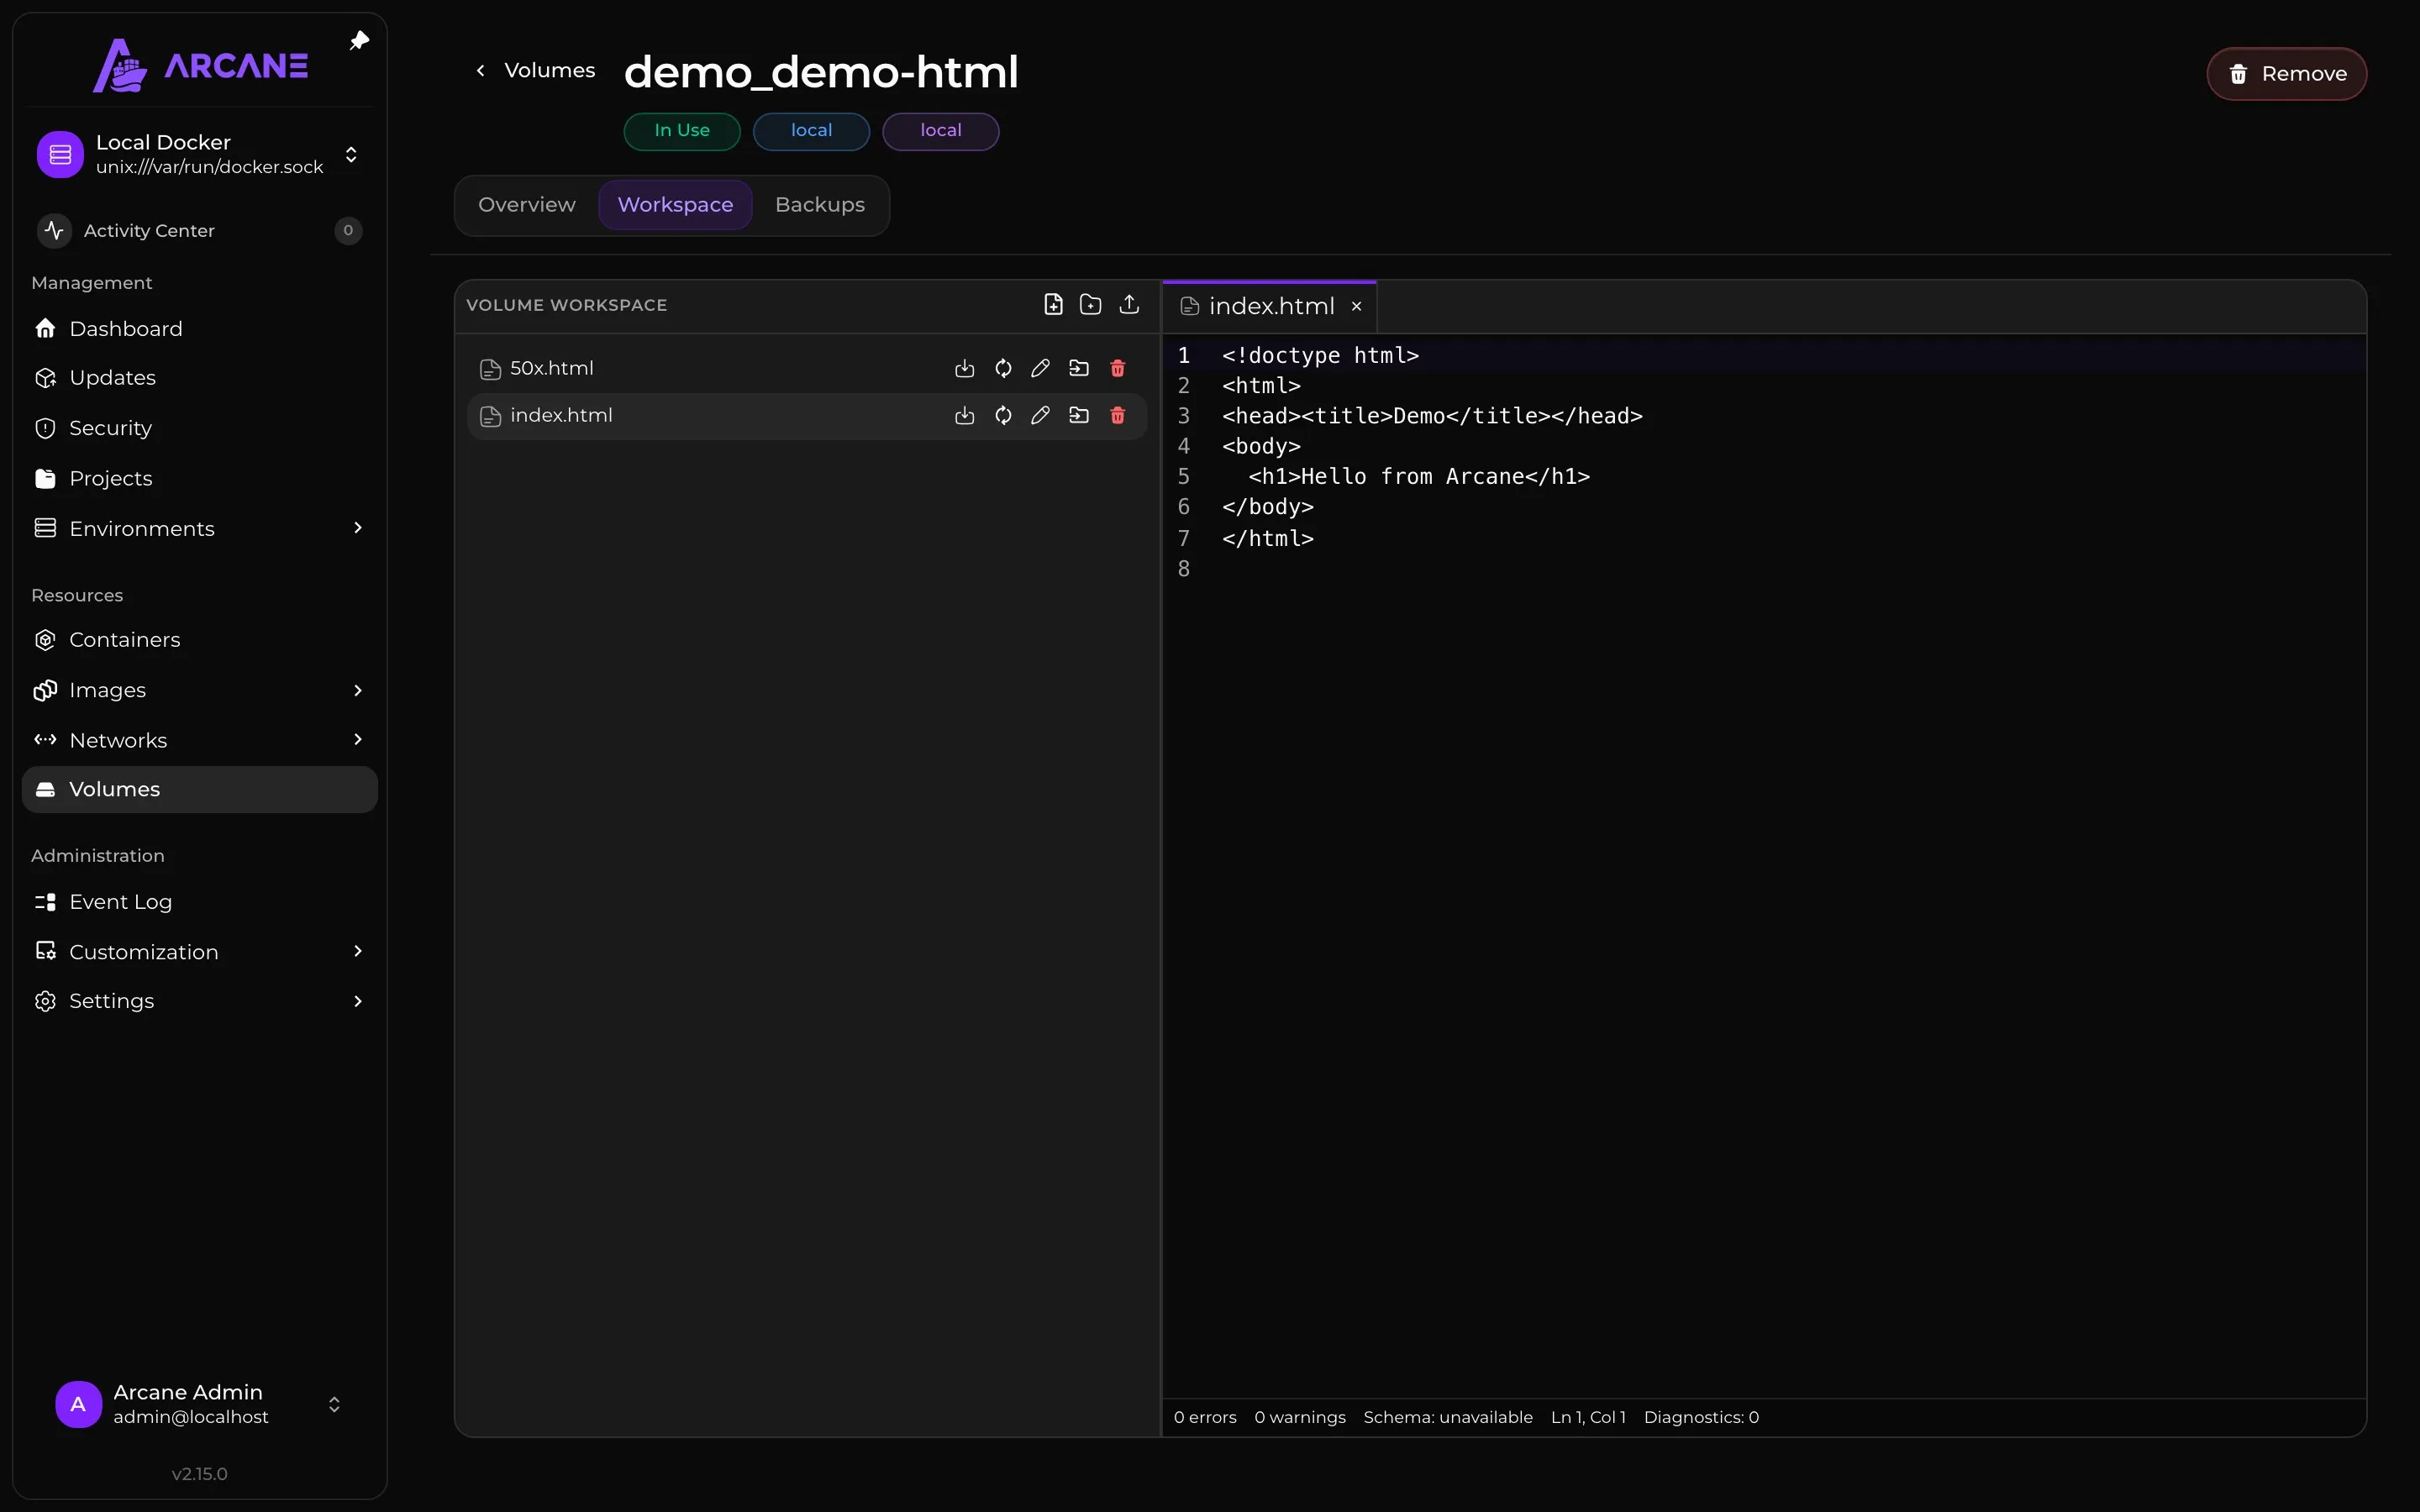Expand the Customization submenu
The width and height of the screenshot is (2420, 1512).
pyautogui.click(x=358, y=952)
